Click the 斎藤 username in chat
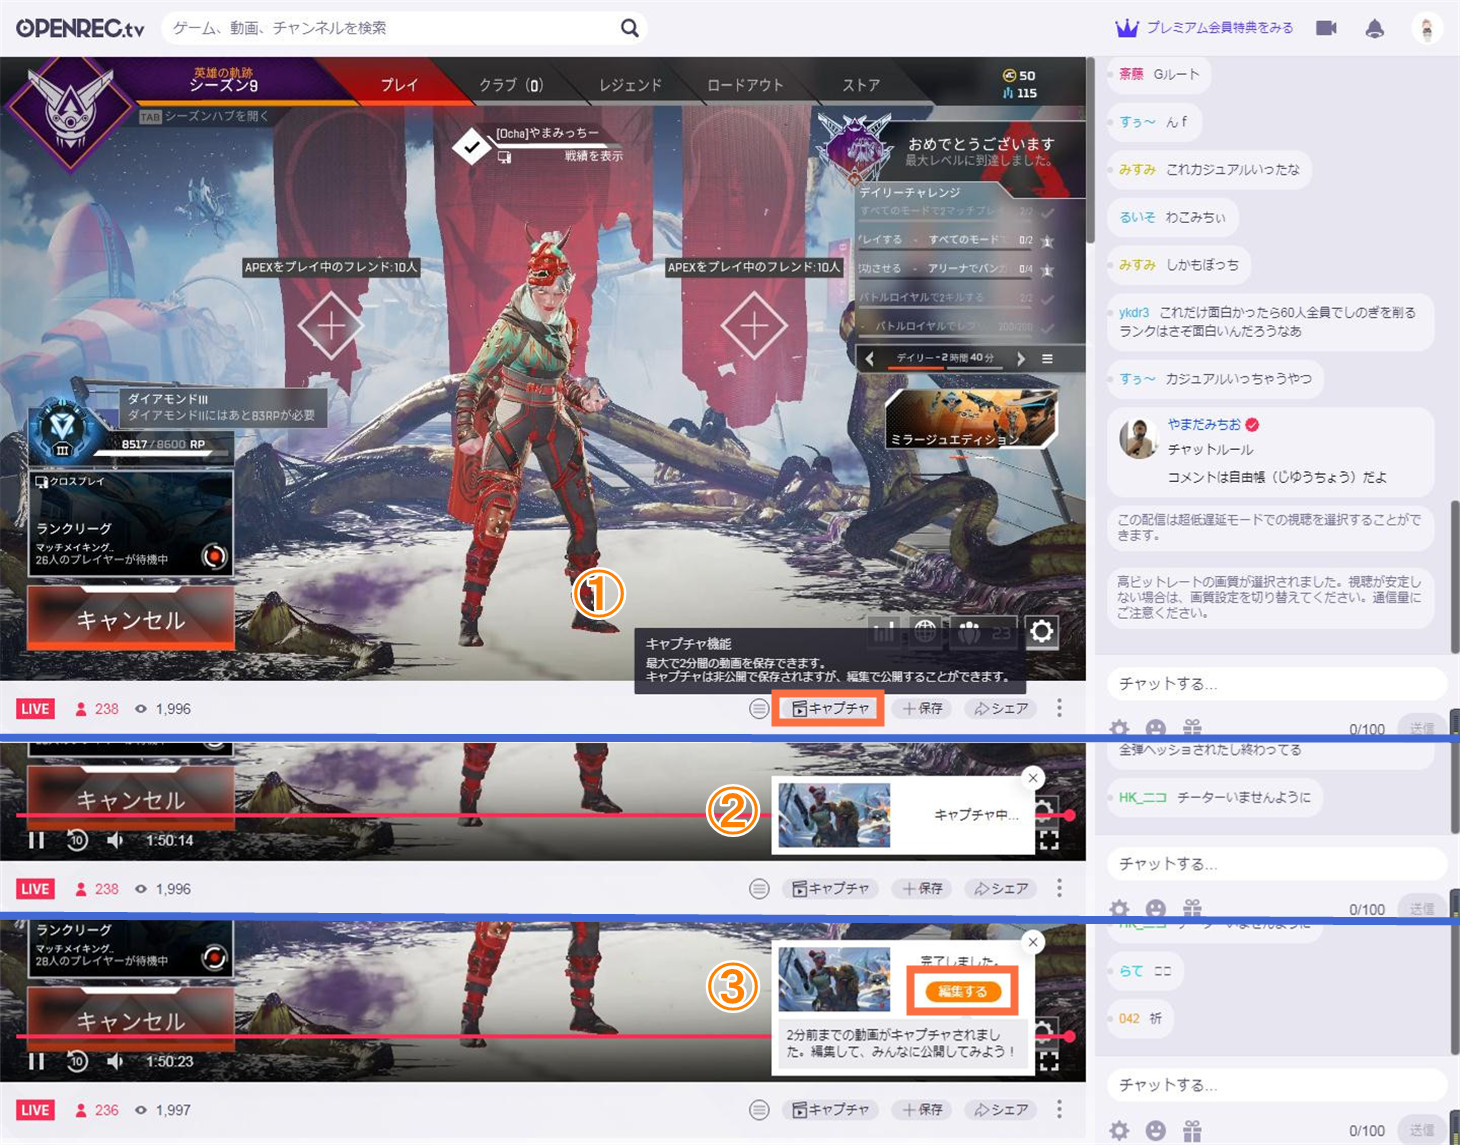1460x1145 pixels. pyautogui.click(x=1131, y=74)
